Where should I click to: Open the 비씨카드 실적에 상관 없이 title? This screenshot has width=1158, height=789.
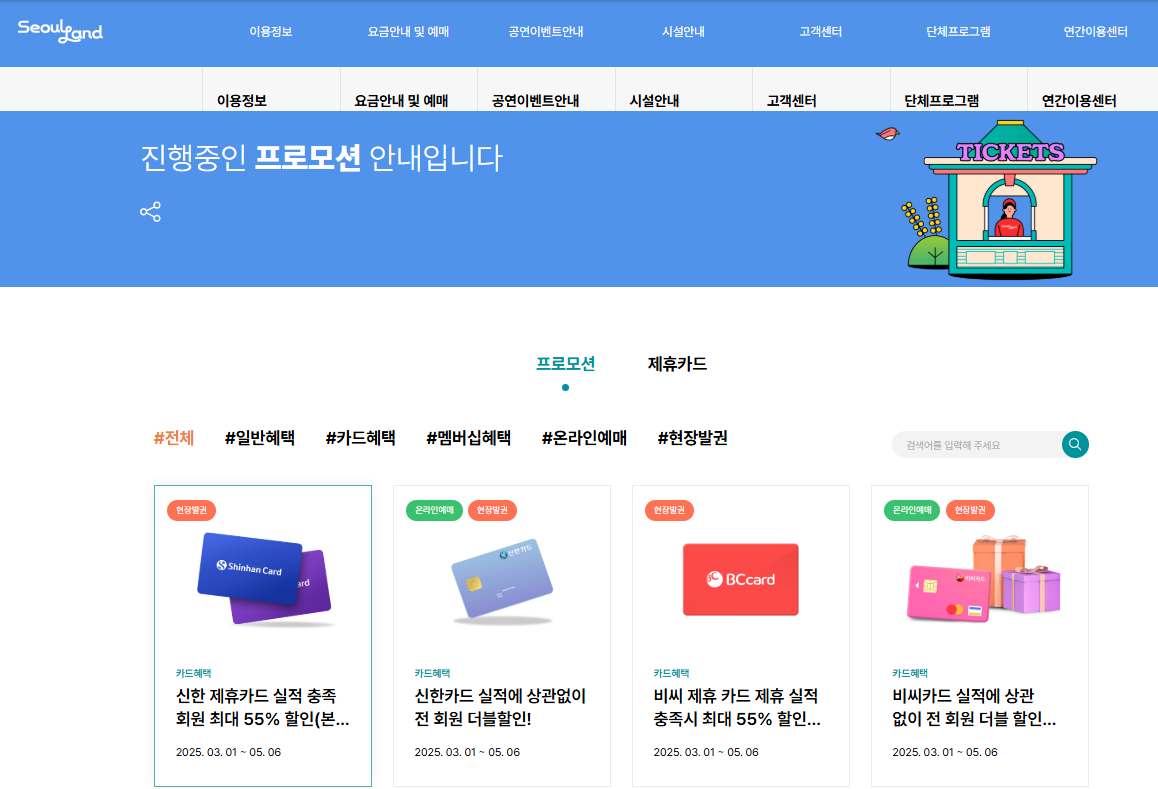[x=974, y=707]
